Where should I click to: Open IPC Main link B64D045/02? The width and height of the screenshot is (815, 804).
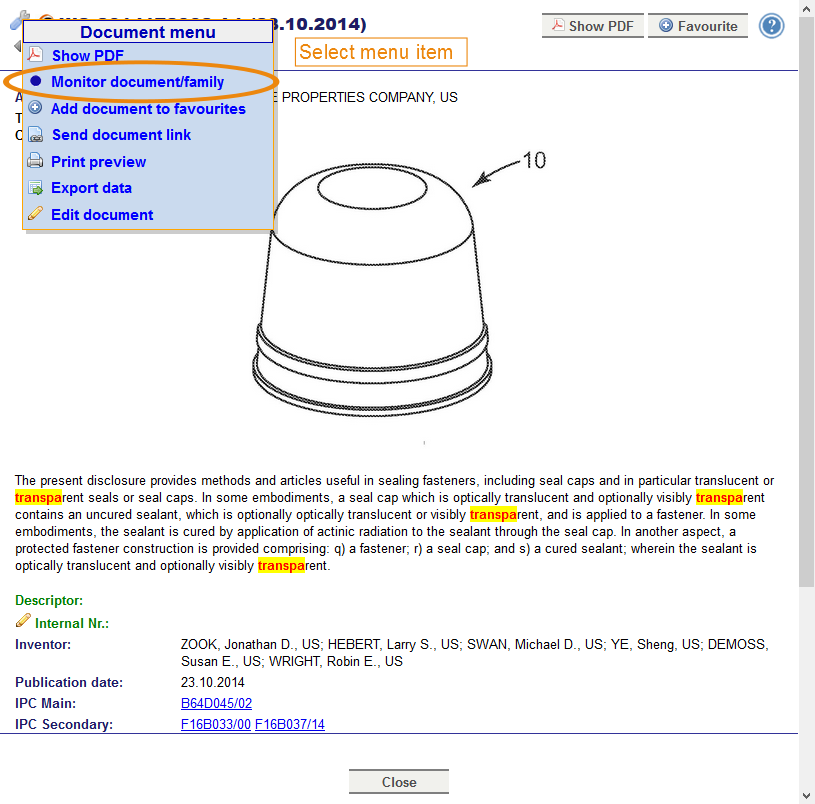coord(216,703)
